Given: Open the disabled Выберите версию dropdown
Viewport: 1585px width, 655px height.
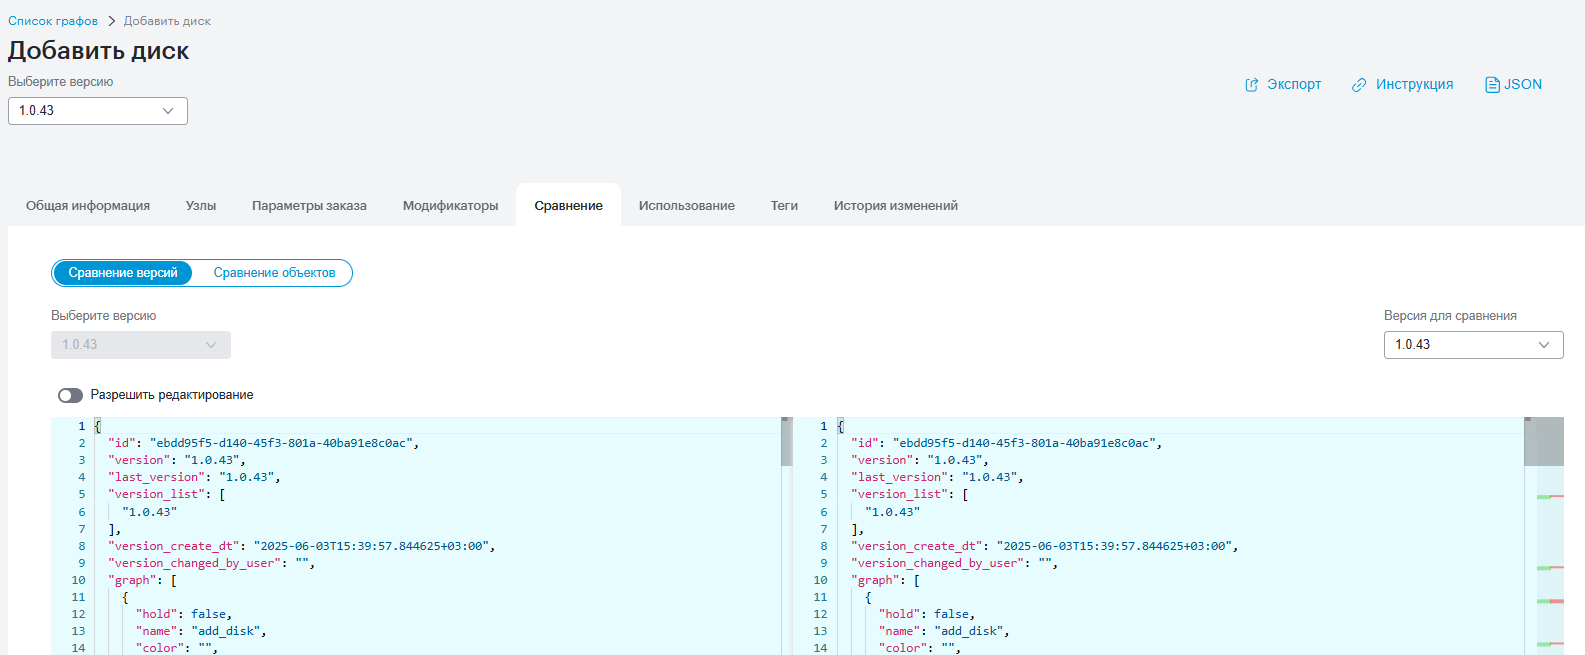Looking at the screenshot, I should click(141, 345).
